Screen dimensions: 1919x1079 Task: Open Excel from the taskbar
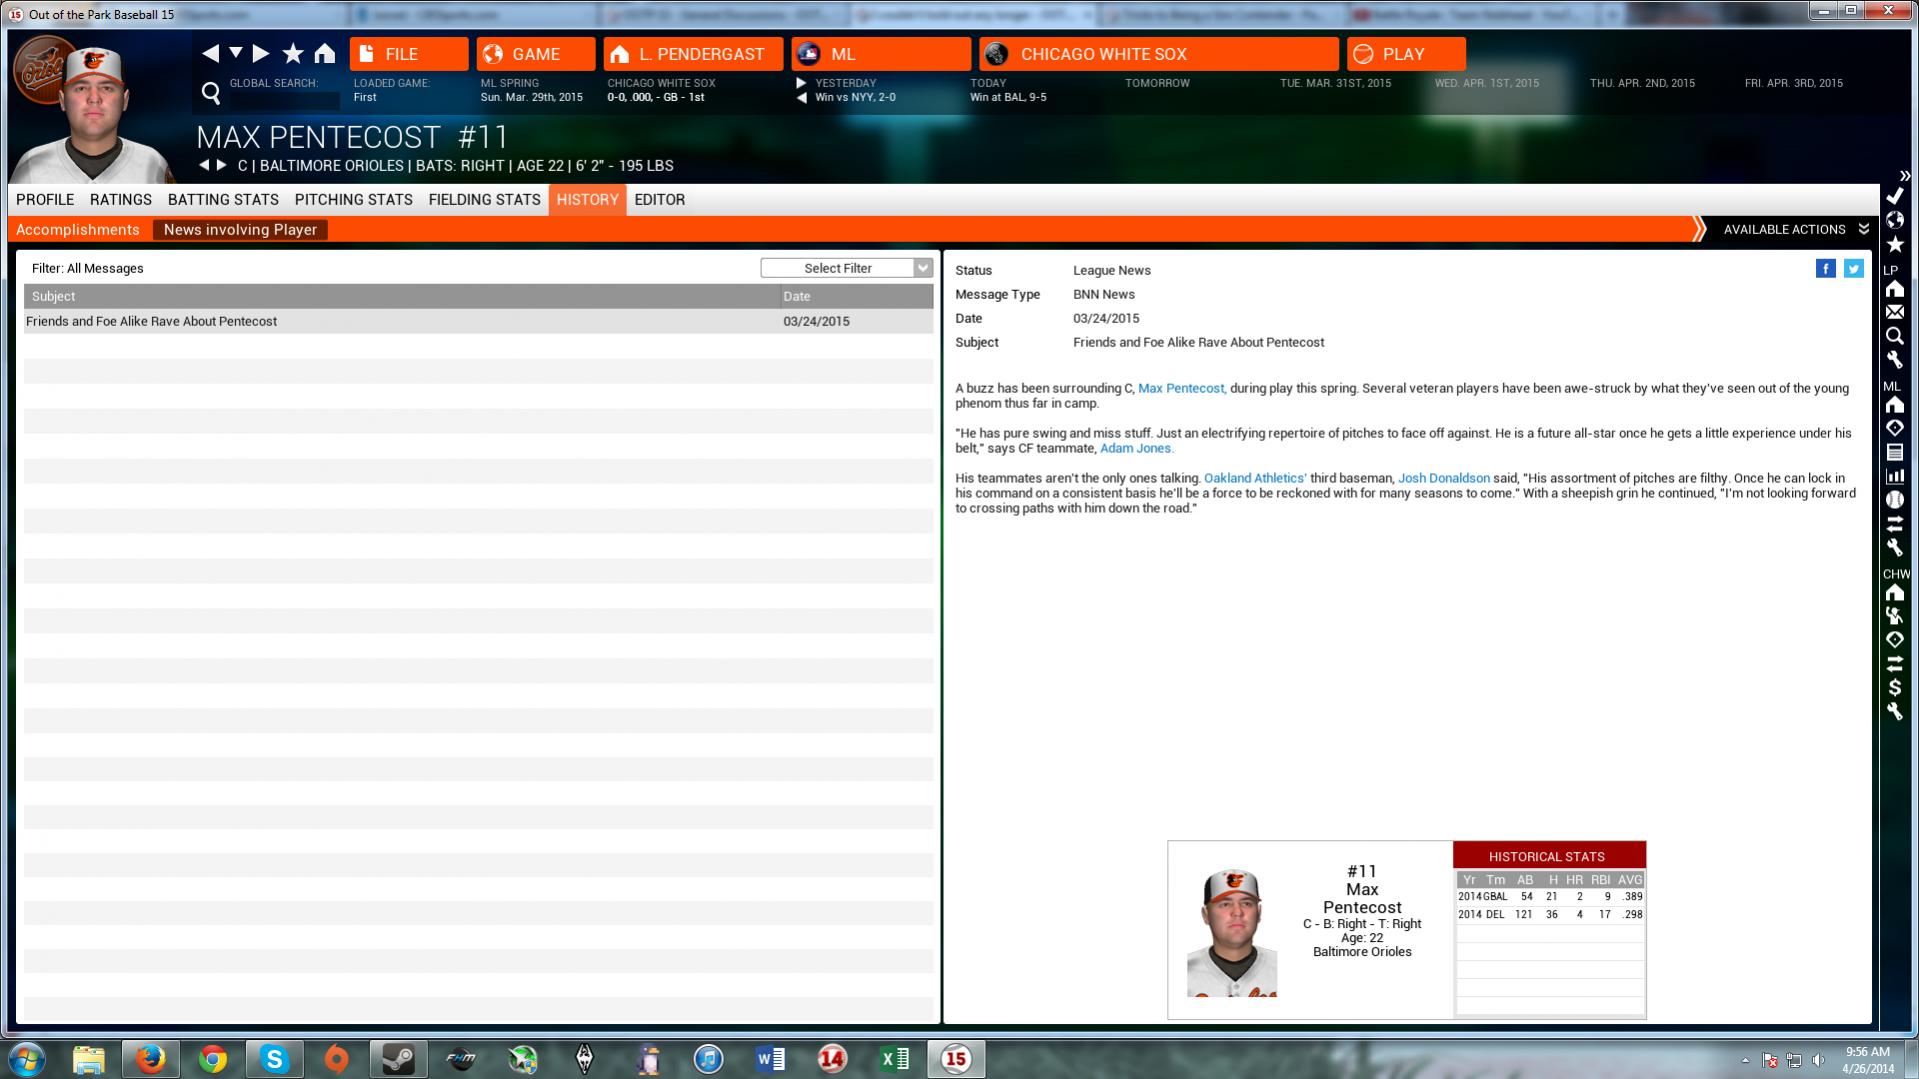coord(894,1059)
